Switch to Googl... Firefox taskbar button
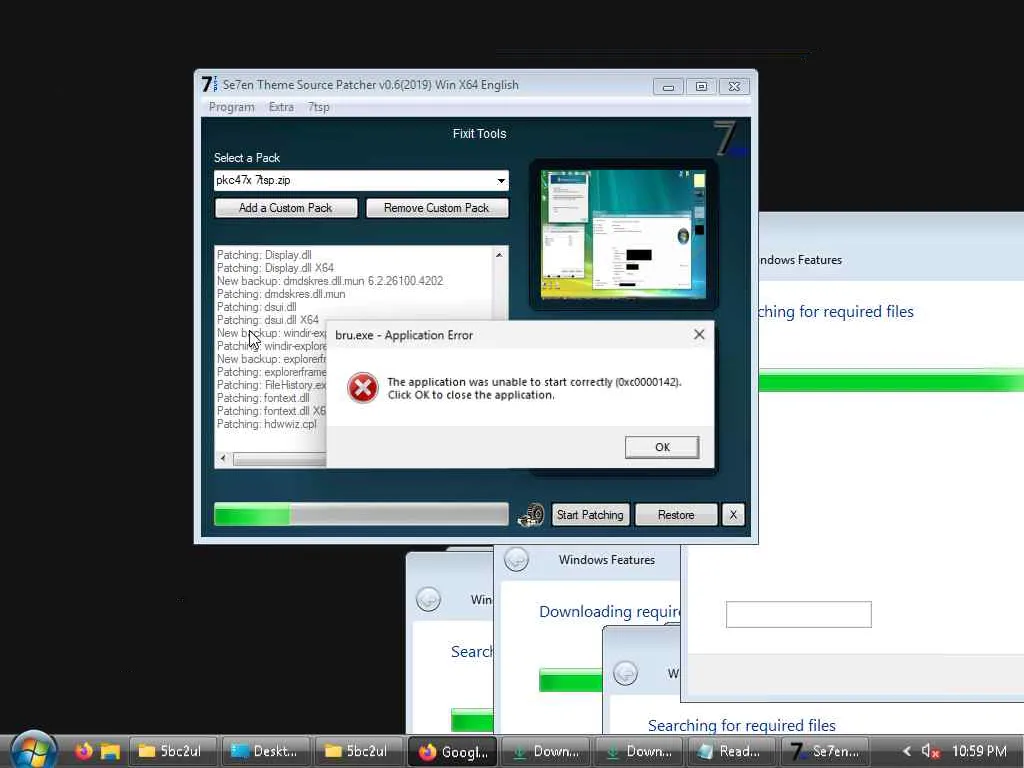Screen dimensions: 1024x768 [452, 751]
